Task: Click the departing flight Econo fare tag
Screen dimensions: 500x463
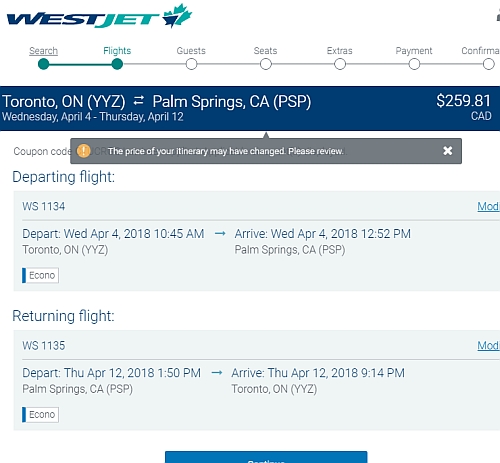Action: (x=41, y=275)
